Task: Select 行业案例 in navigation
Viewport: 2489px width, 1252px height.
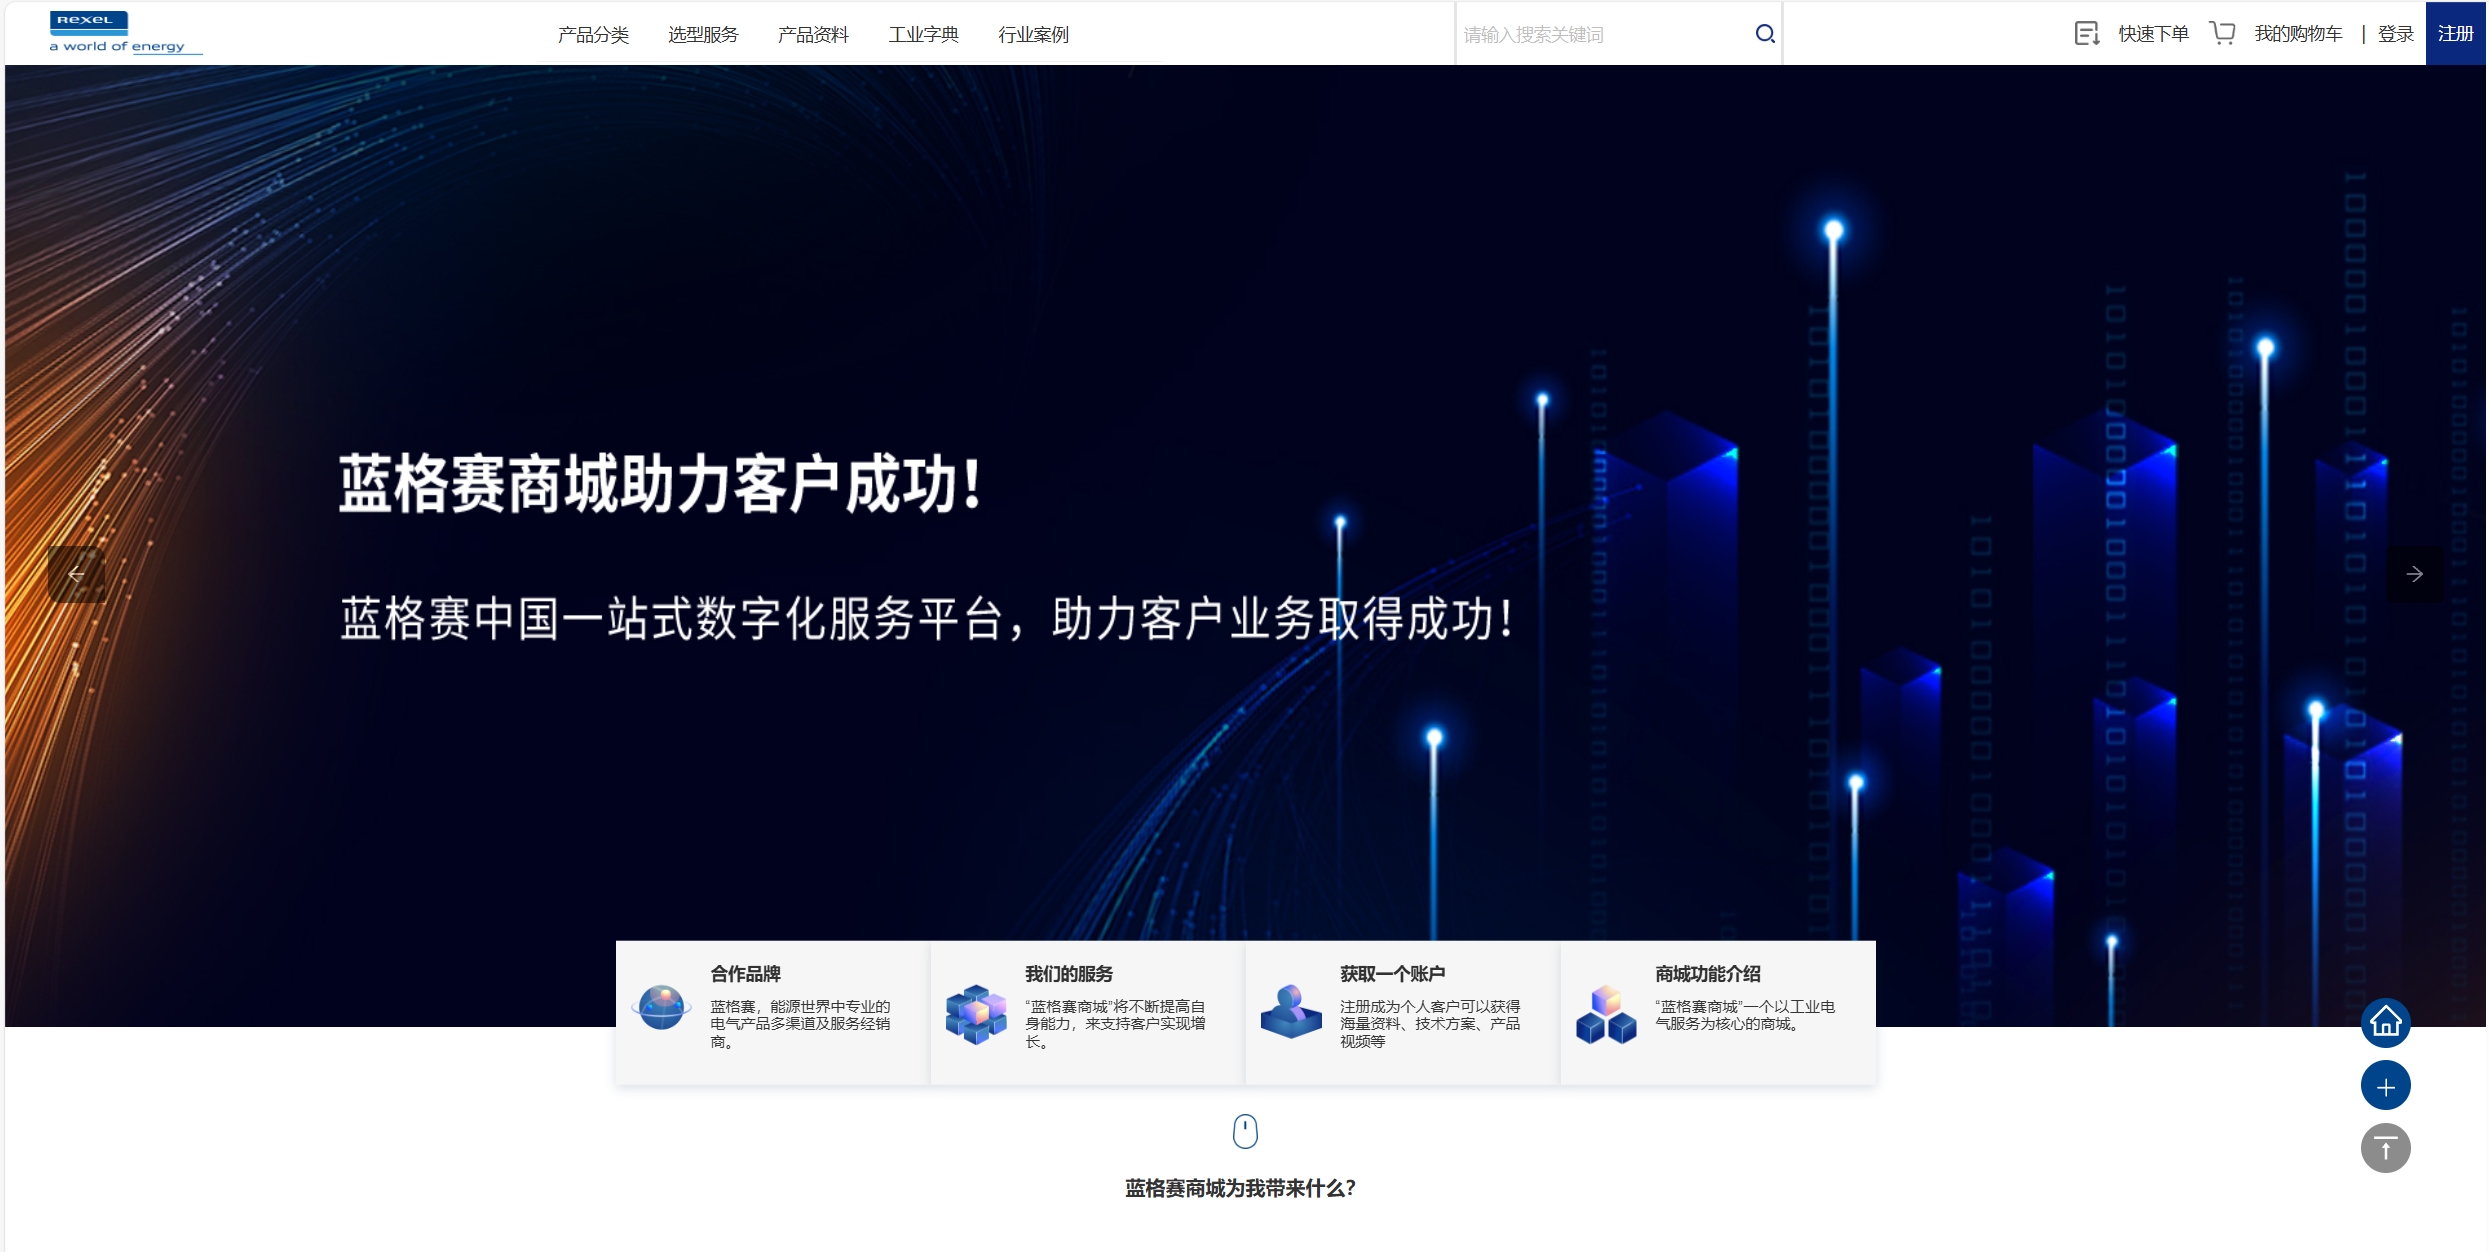Action: click(x=1033, y=35)
